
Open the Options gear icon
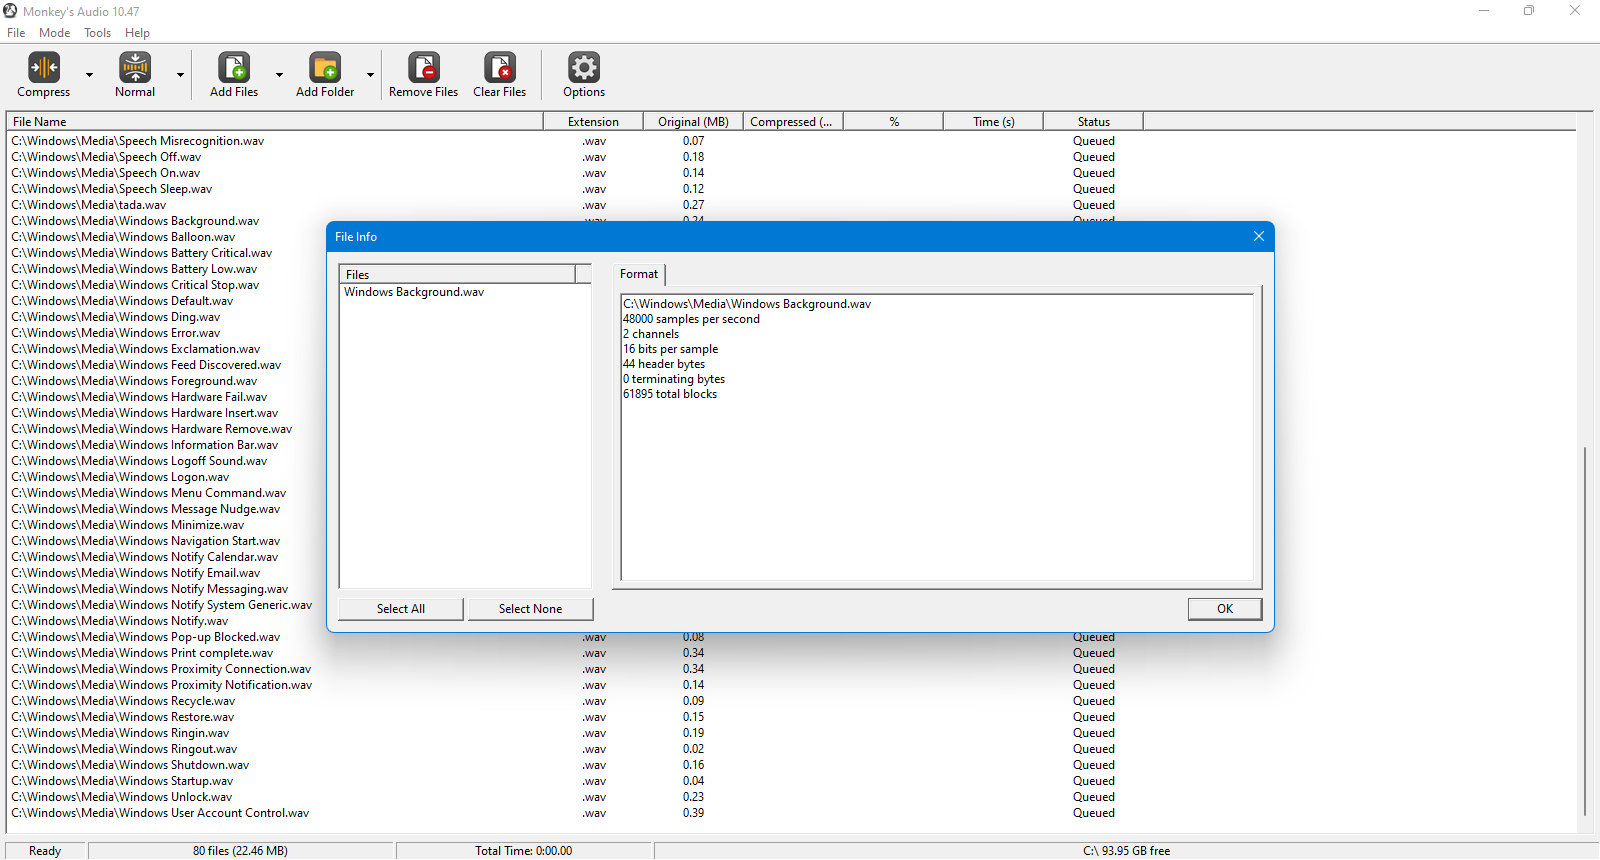[584, 67]
